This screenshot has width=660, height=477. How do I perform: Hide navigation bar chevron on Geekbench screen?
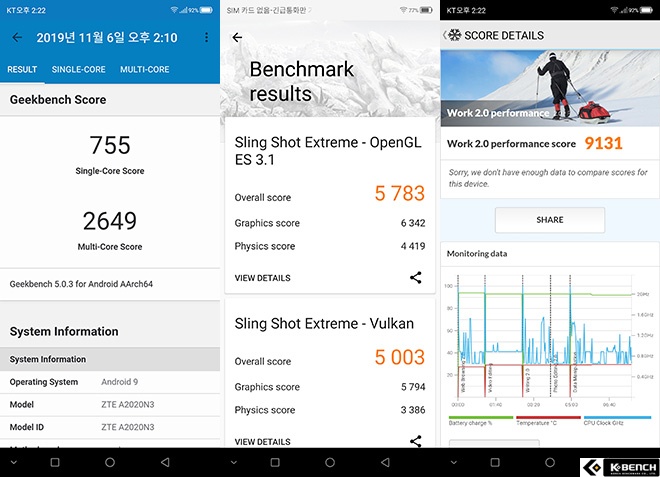coord(13,462)
